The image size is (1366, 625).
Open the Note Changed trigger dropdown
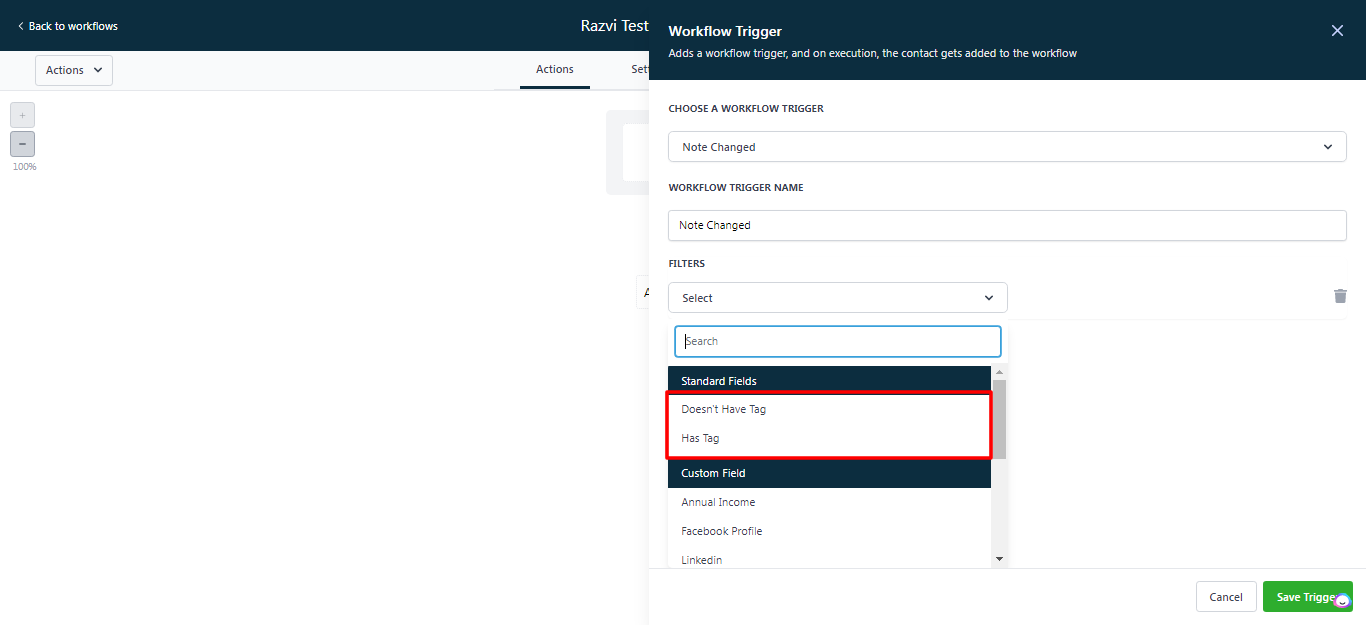coord(1006,147)
